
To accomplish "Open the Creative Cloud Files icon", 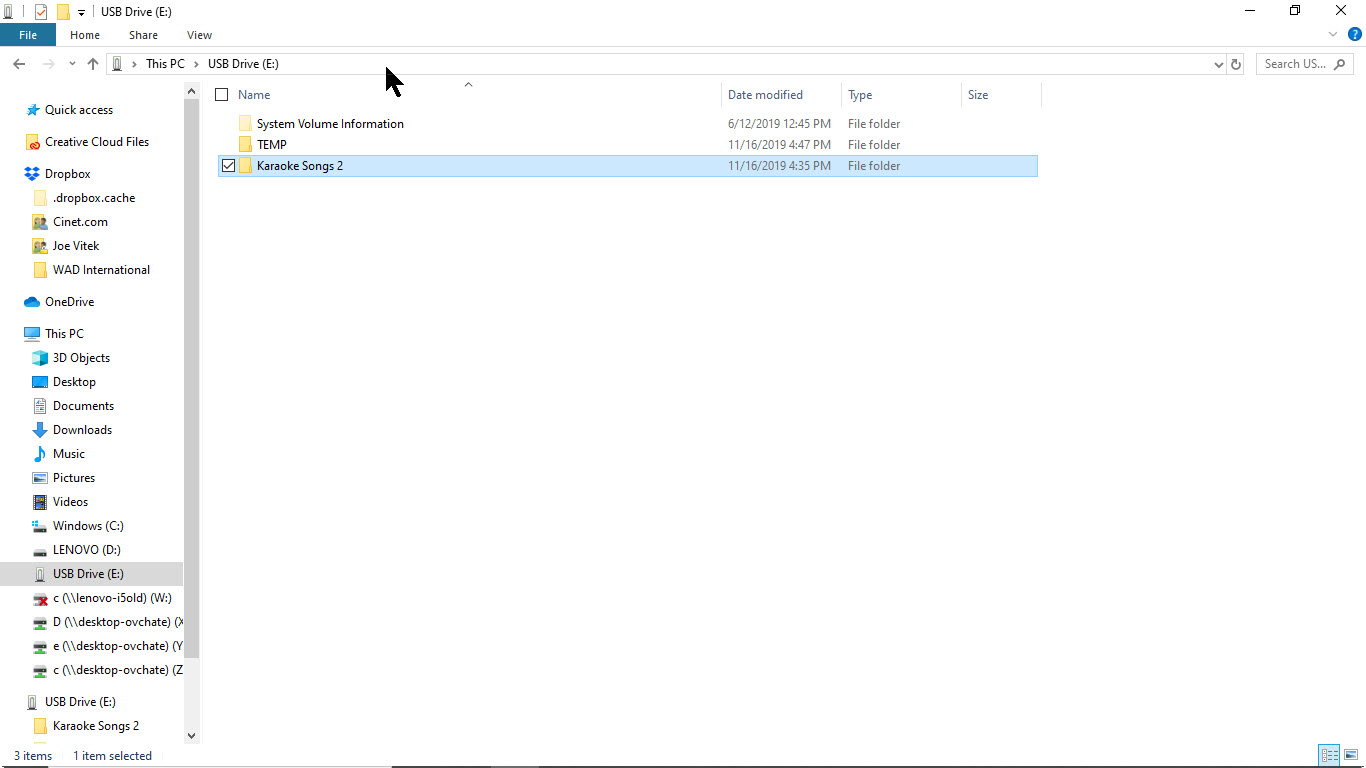I will click(33, 142).
